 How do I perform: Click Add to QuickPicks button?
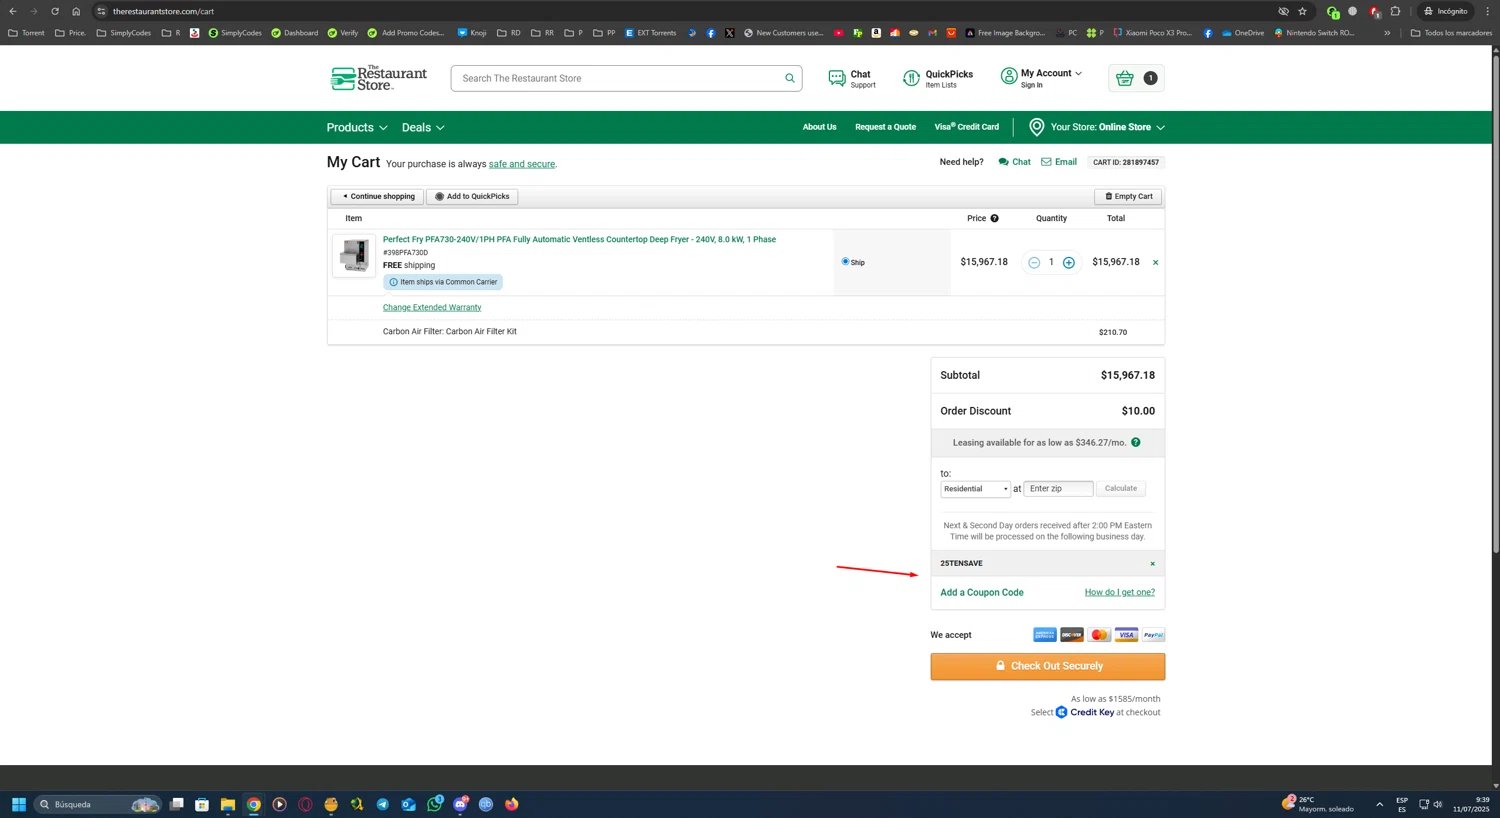point(472,197)
